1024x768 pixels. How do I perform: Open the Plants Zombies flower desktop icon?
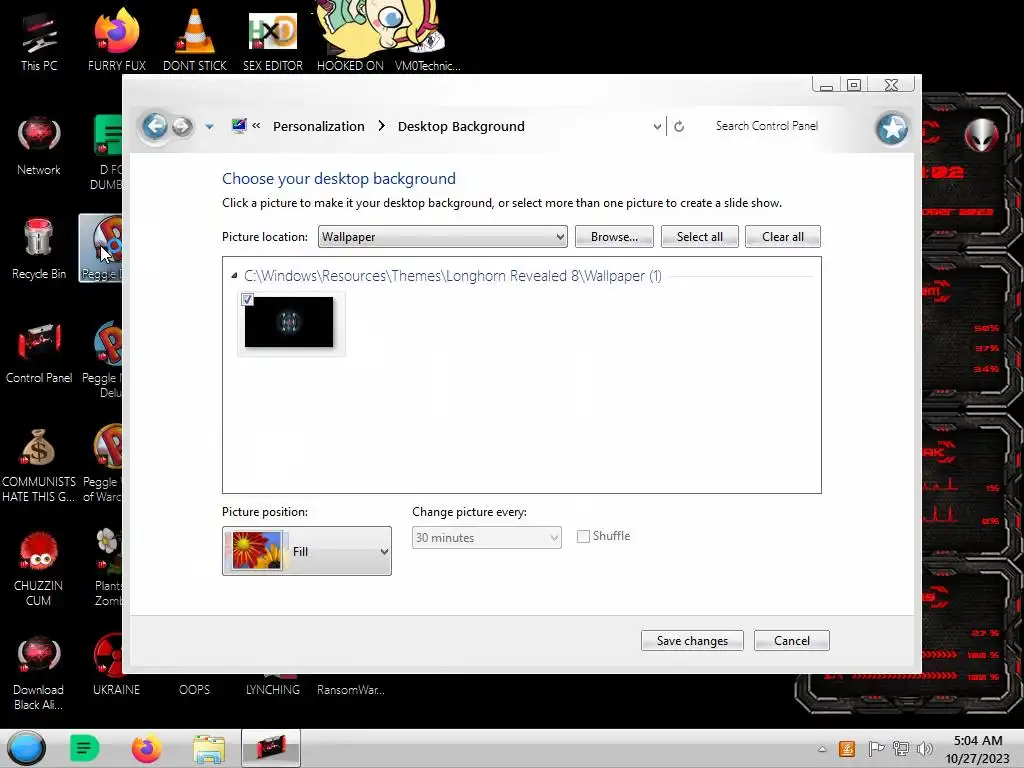[x=108, y=567]
